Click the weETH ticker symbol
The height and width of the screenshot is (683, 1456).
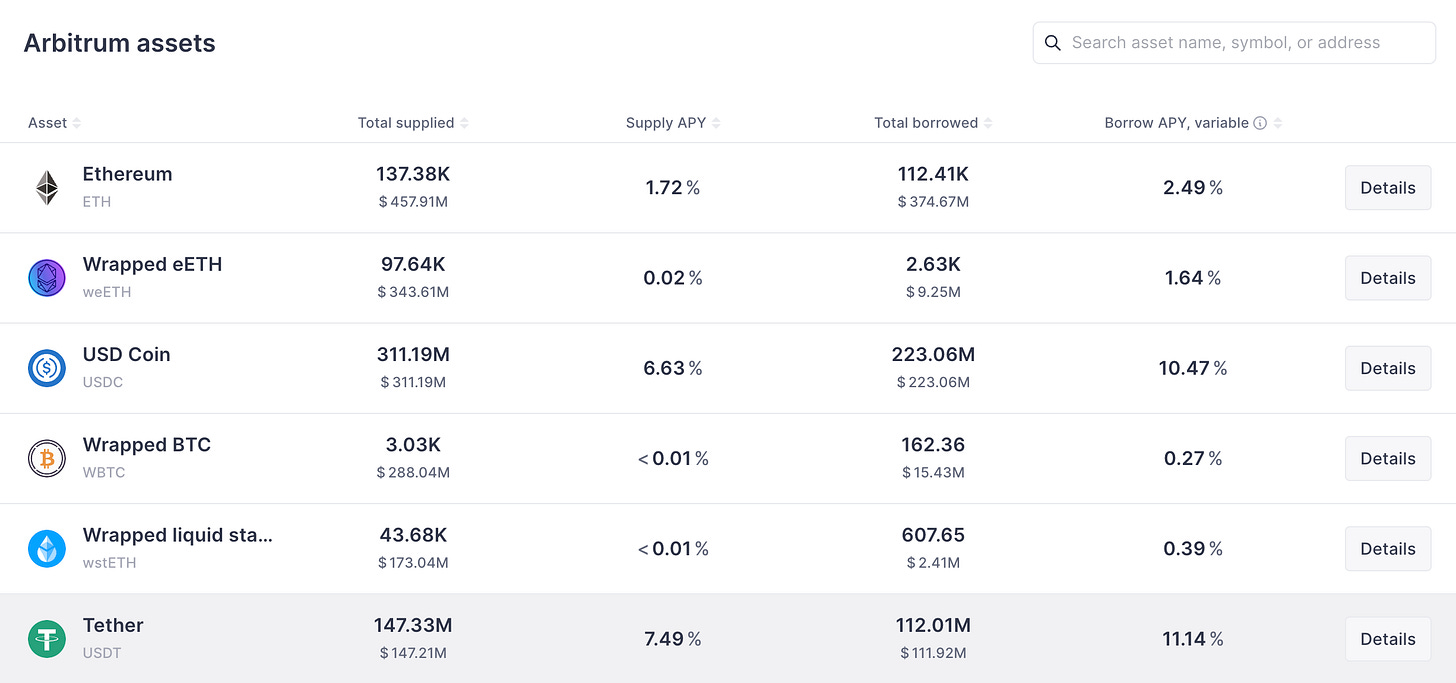tap(107, 292)
